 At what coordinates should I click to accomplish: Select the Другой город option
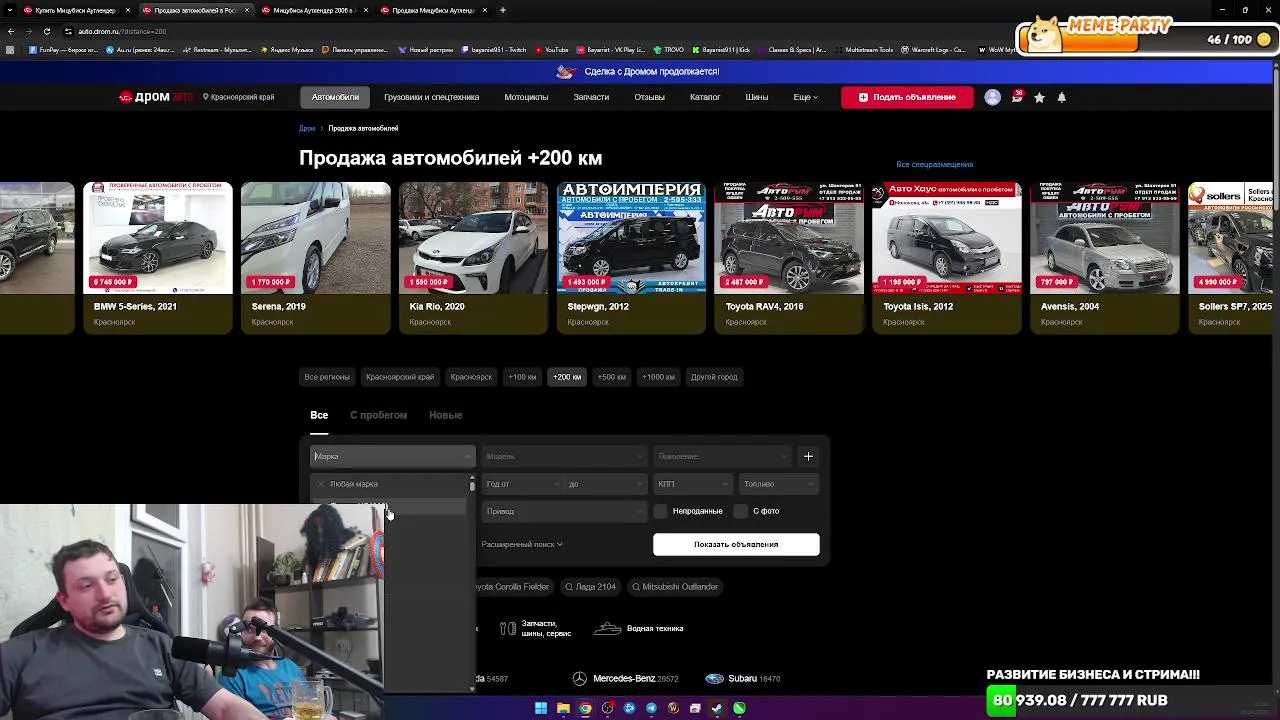point(714,377)
